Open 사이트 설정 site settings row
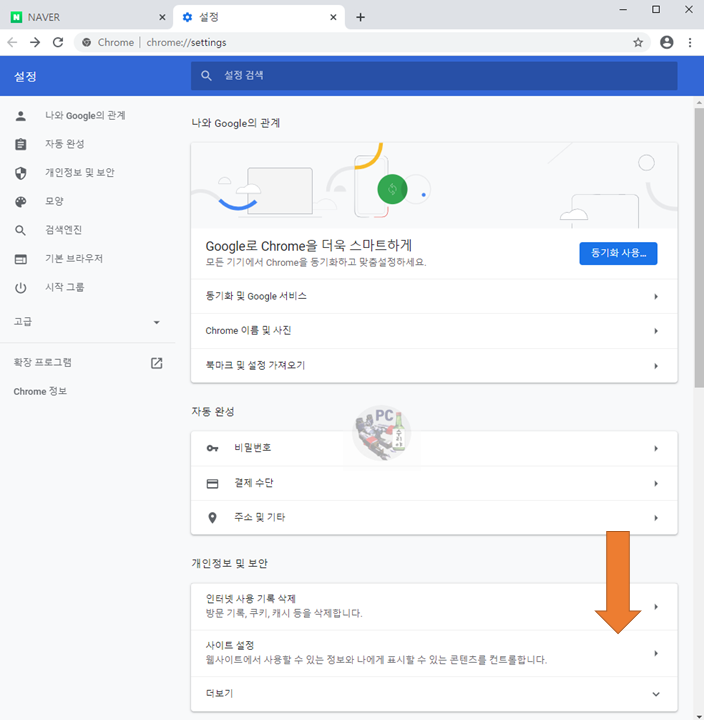This screenshot has width=704, height=720. (x=434, y=653)
